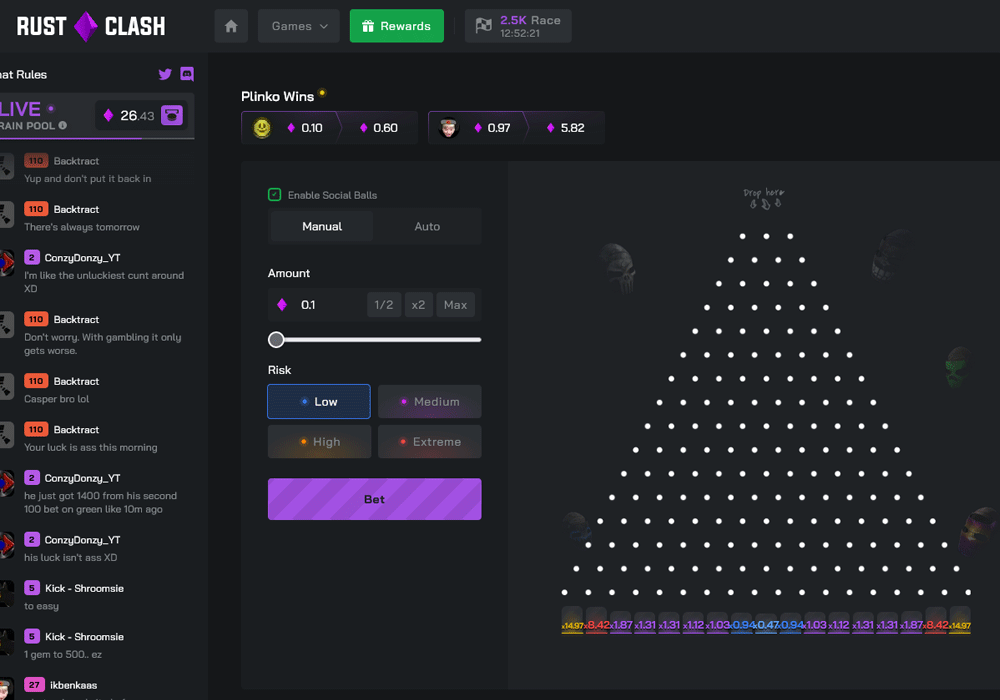Select Extreme risk level
This screenshot has height=700, width=1000.
tap(430, 442)
